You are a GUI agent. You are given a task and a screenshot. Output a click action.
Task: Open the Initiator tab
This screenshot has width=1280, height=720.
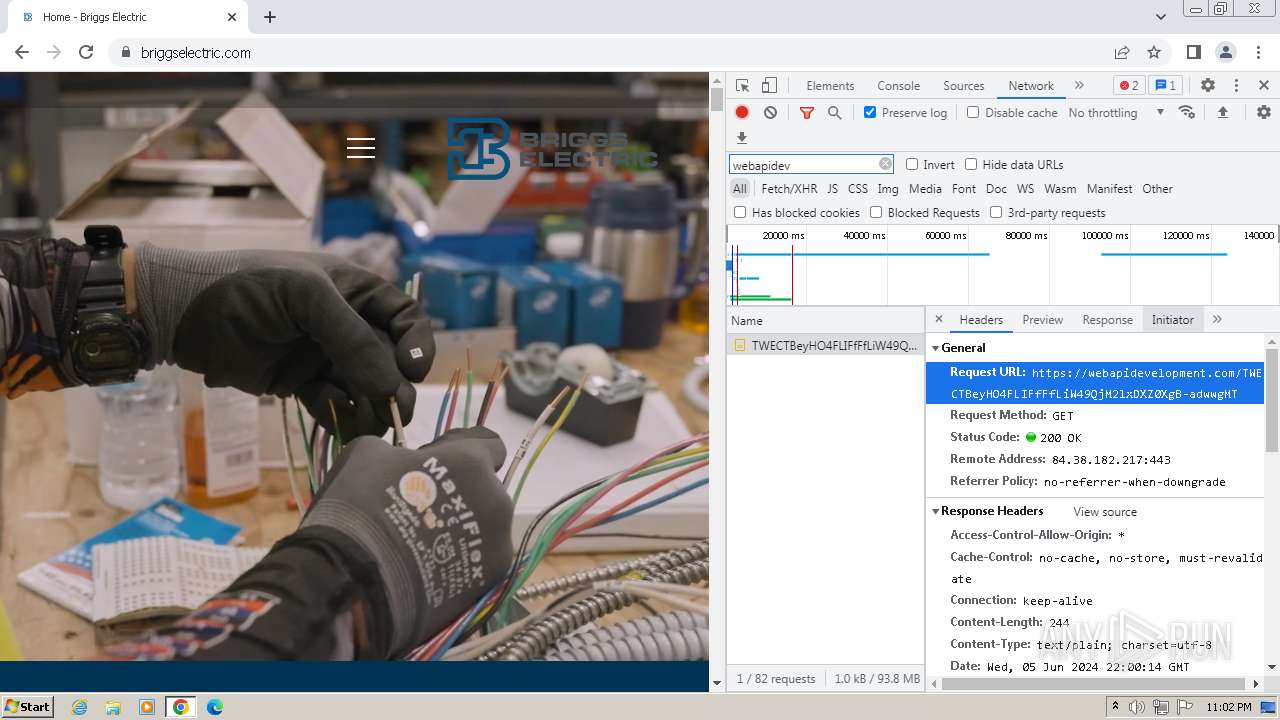coord(1172,320)
